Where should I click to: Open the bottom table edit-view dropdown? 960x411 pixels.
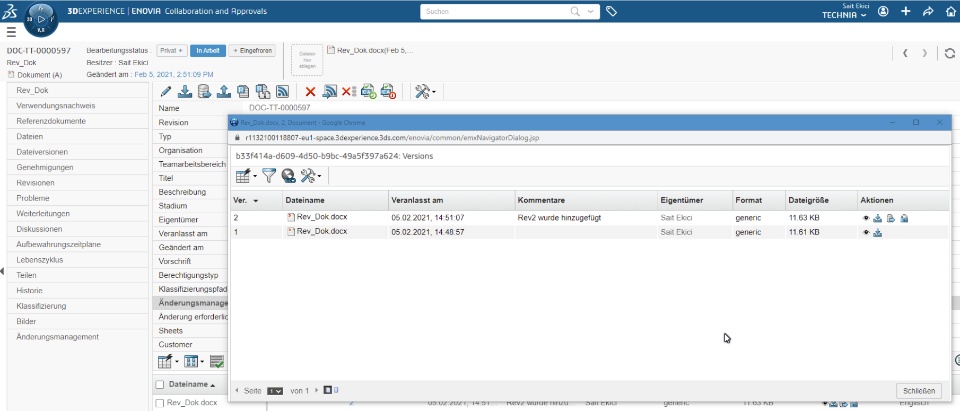click(x=168, y=361)
